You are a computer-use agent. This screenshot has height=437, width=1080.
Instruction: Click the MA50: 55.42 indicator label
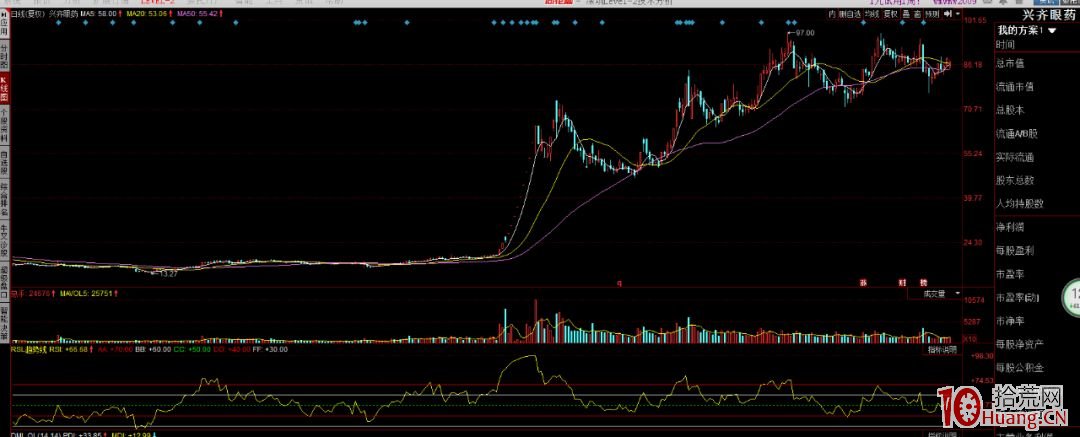[x=197, y=14]
